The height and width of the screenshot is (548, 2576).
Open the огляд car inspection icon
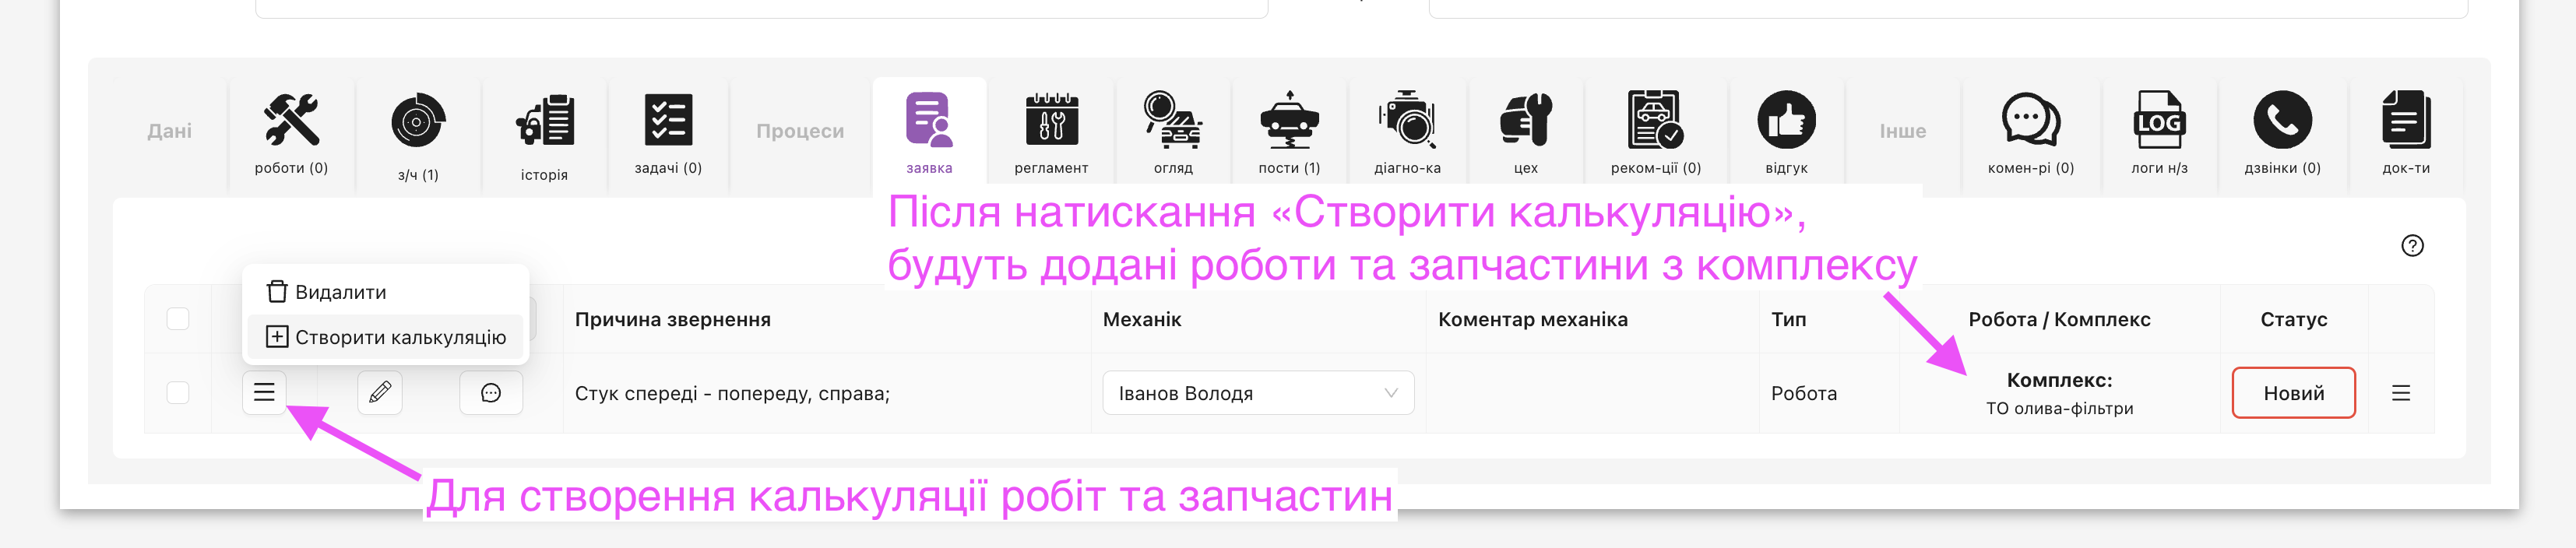pos(1173,121)
